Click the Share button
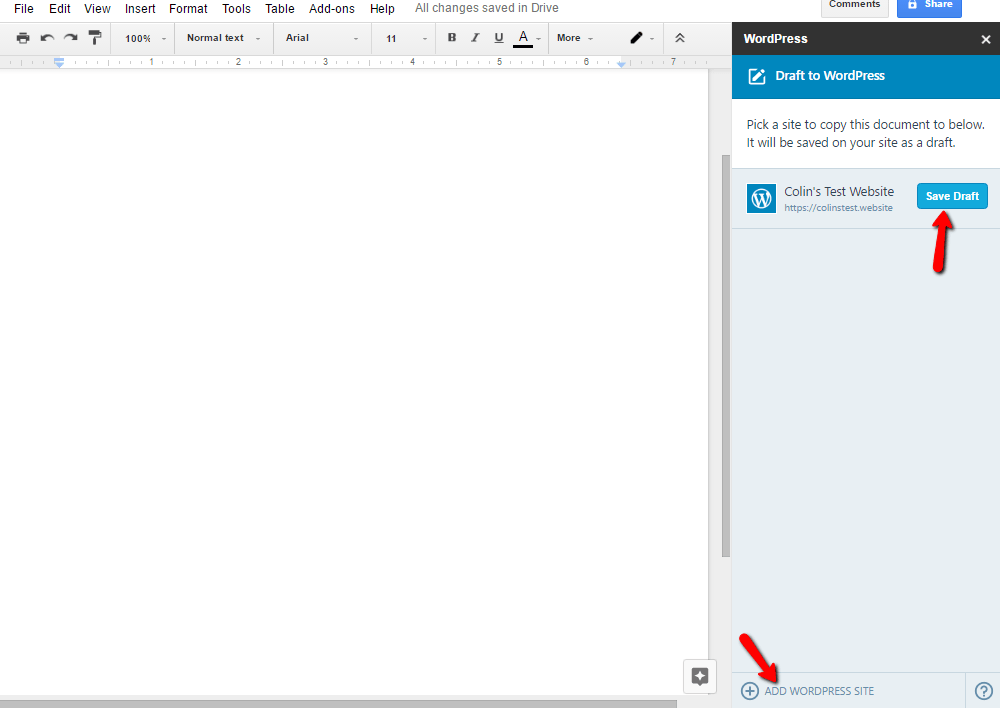 click(929, 6)
